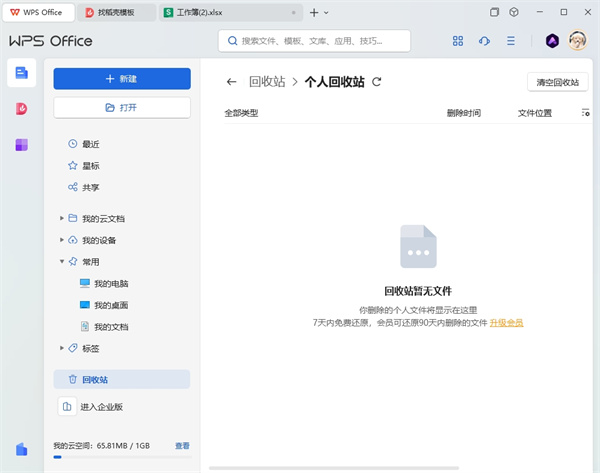
Task: Click the 打开 button
Action: click(x=122, y=108)
